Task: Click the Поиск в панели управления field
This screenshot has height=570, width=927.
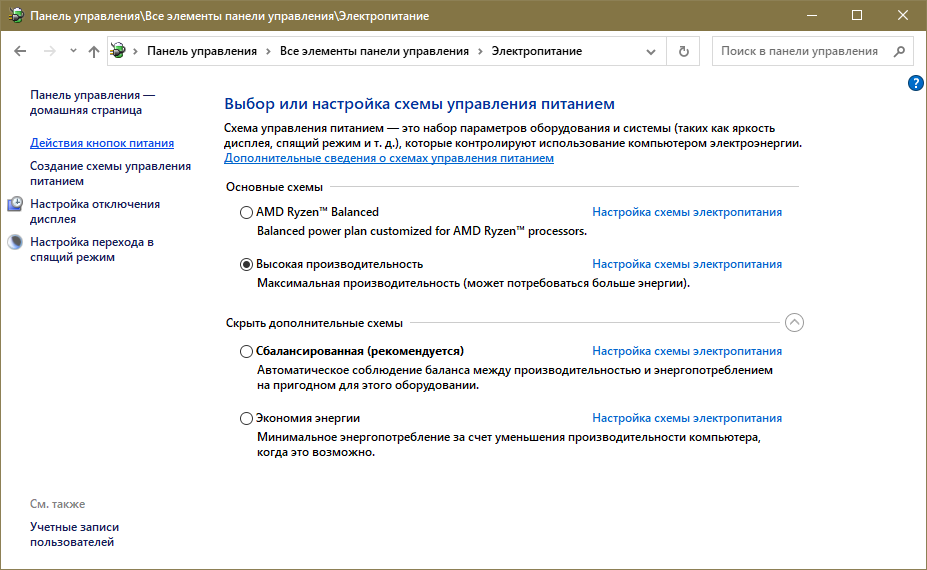Action: pyautogui.click(x=799, y=51)
